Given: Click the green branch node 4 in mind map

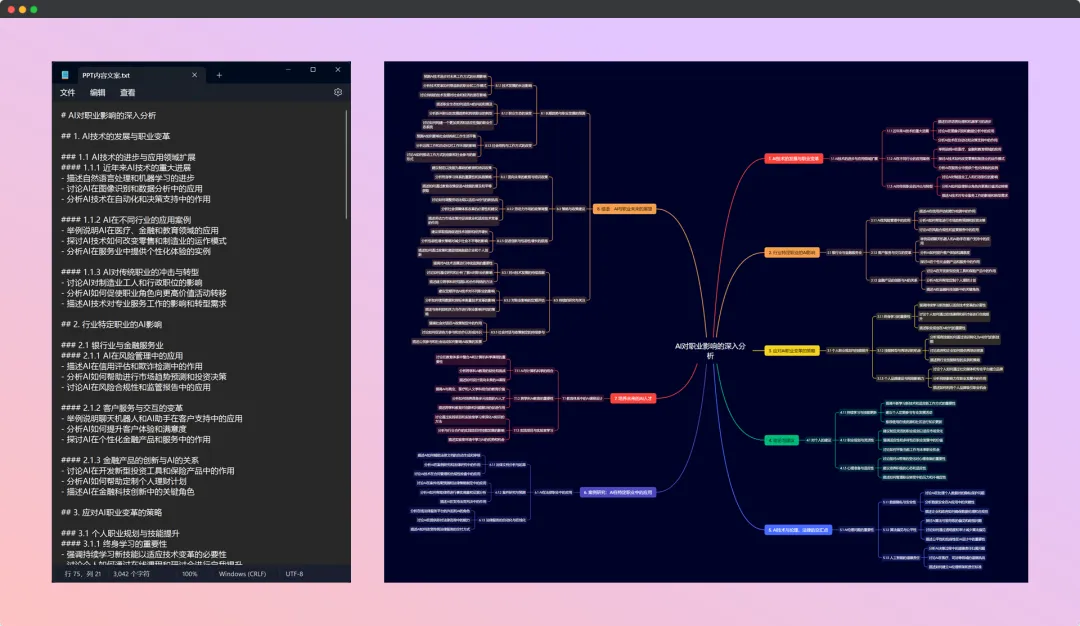Looking at the screenshot, I should (x=781, y=439).
